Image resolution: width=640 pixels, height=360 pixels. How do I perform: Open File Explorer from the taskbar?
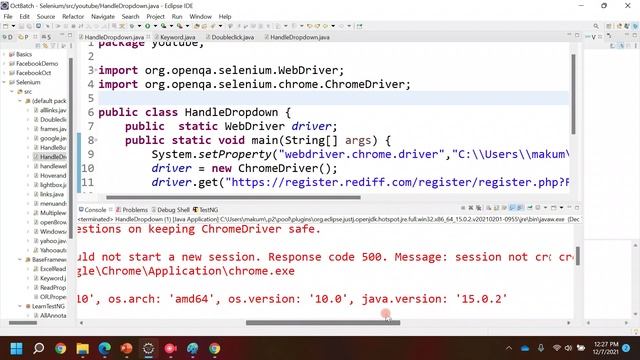82,349
